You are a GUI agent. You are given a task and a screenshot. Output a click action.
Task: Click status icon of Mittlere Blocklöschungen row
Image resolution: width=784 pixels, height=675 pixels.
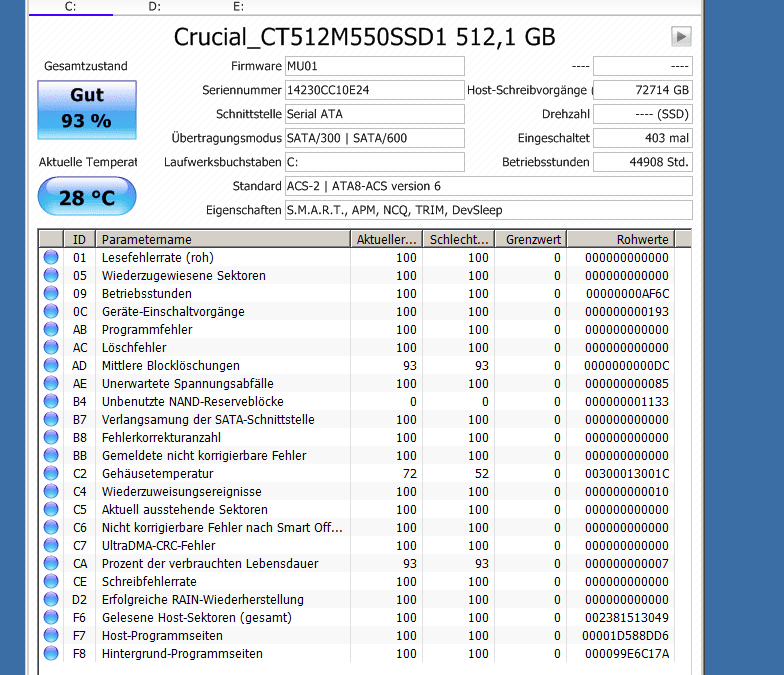51,365
